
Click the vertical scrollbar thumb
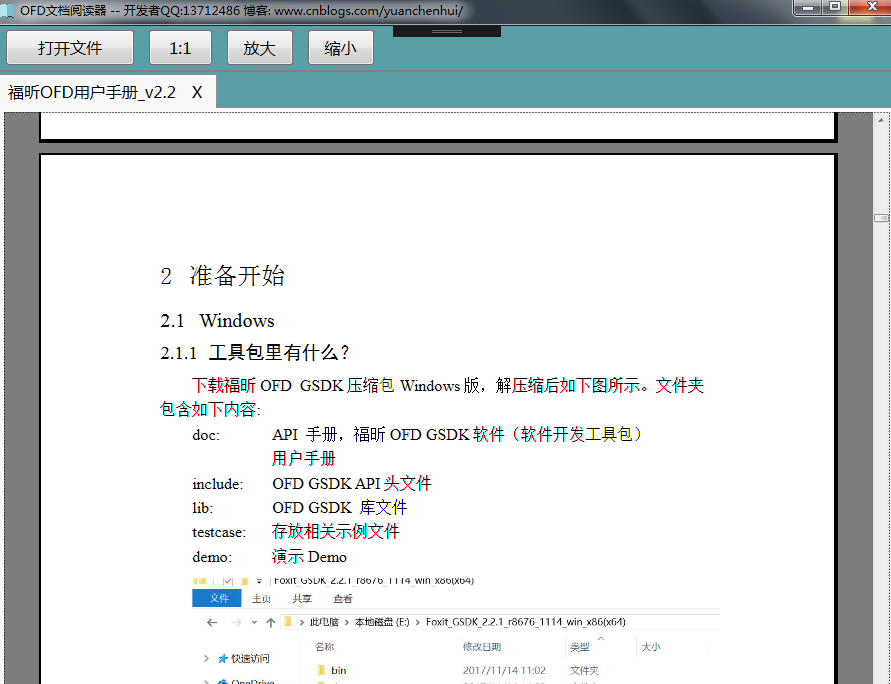(881, 218)
